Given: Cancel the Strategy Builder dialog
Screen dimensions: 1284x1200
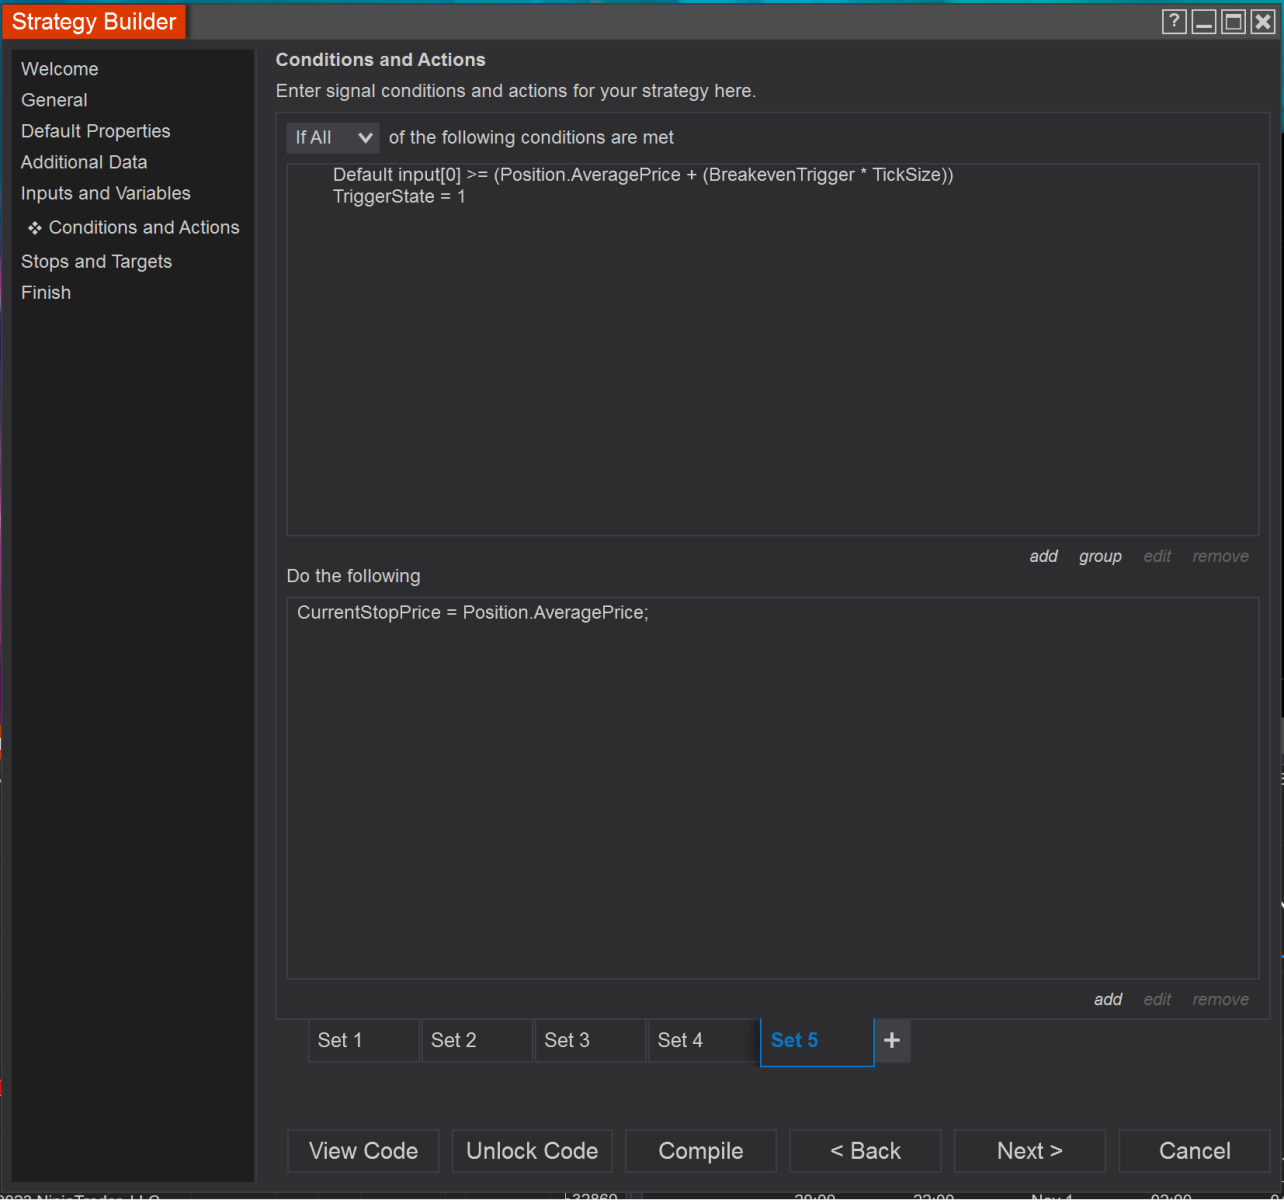Looking at the screenshot, I should (1194, 1151).
